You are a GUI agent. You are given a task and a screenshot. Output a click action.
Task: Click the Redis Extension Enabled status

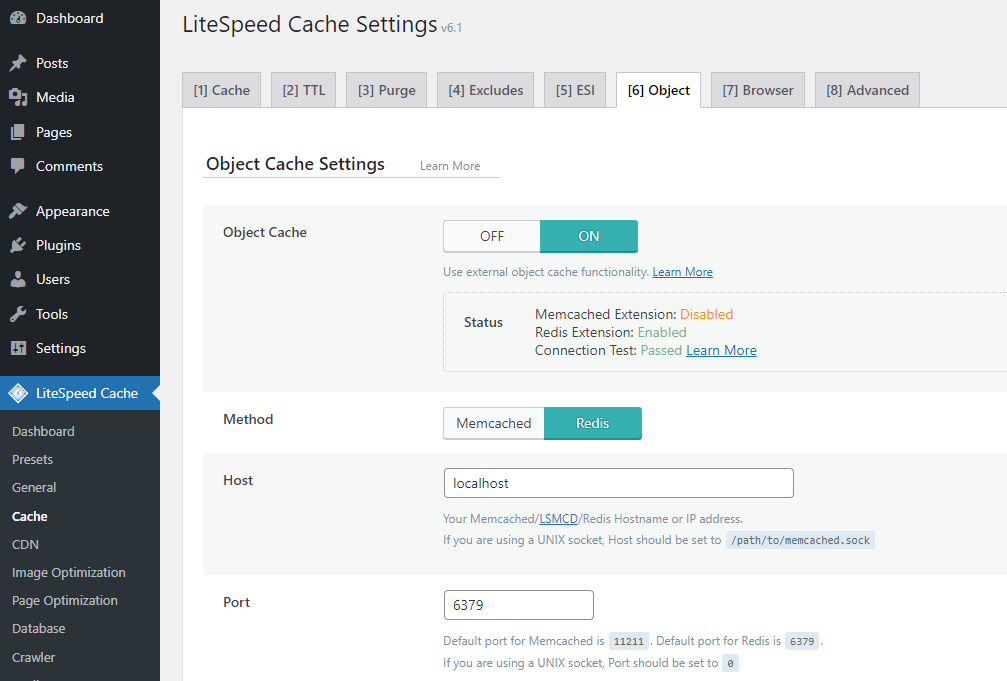(662, 332)
